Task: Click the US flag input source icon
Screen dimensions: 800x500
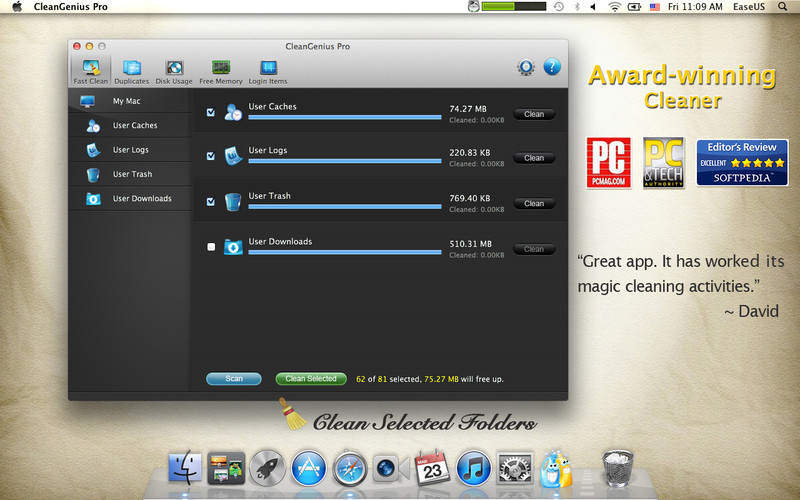Action: tap(655, 7)
